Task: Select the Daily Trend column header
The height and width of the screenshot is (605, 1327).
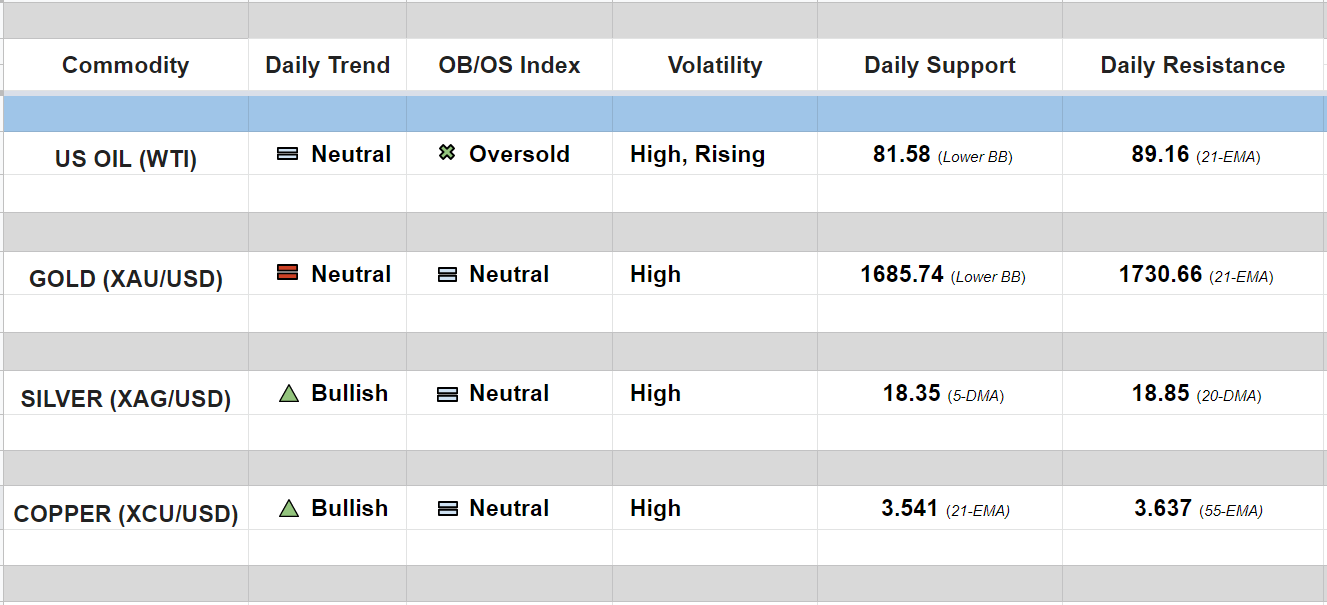Action: point(327,66)
